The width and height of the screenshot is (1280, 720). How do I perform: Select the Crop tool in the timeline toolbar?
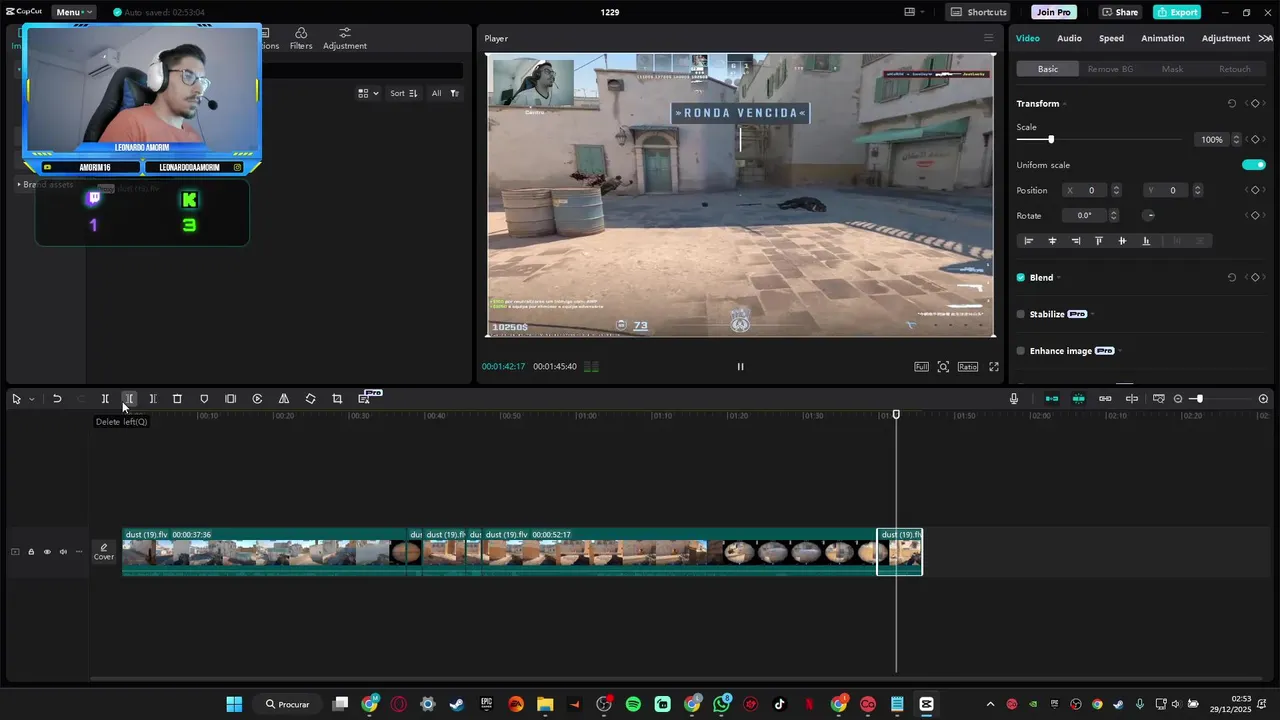click(337, 399)
